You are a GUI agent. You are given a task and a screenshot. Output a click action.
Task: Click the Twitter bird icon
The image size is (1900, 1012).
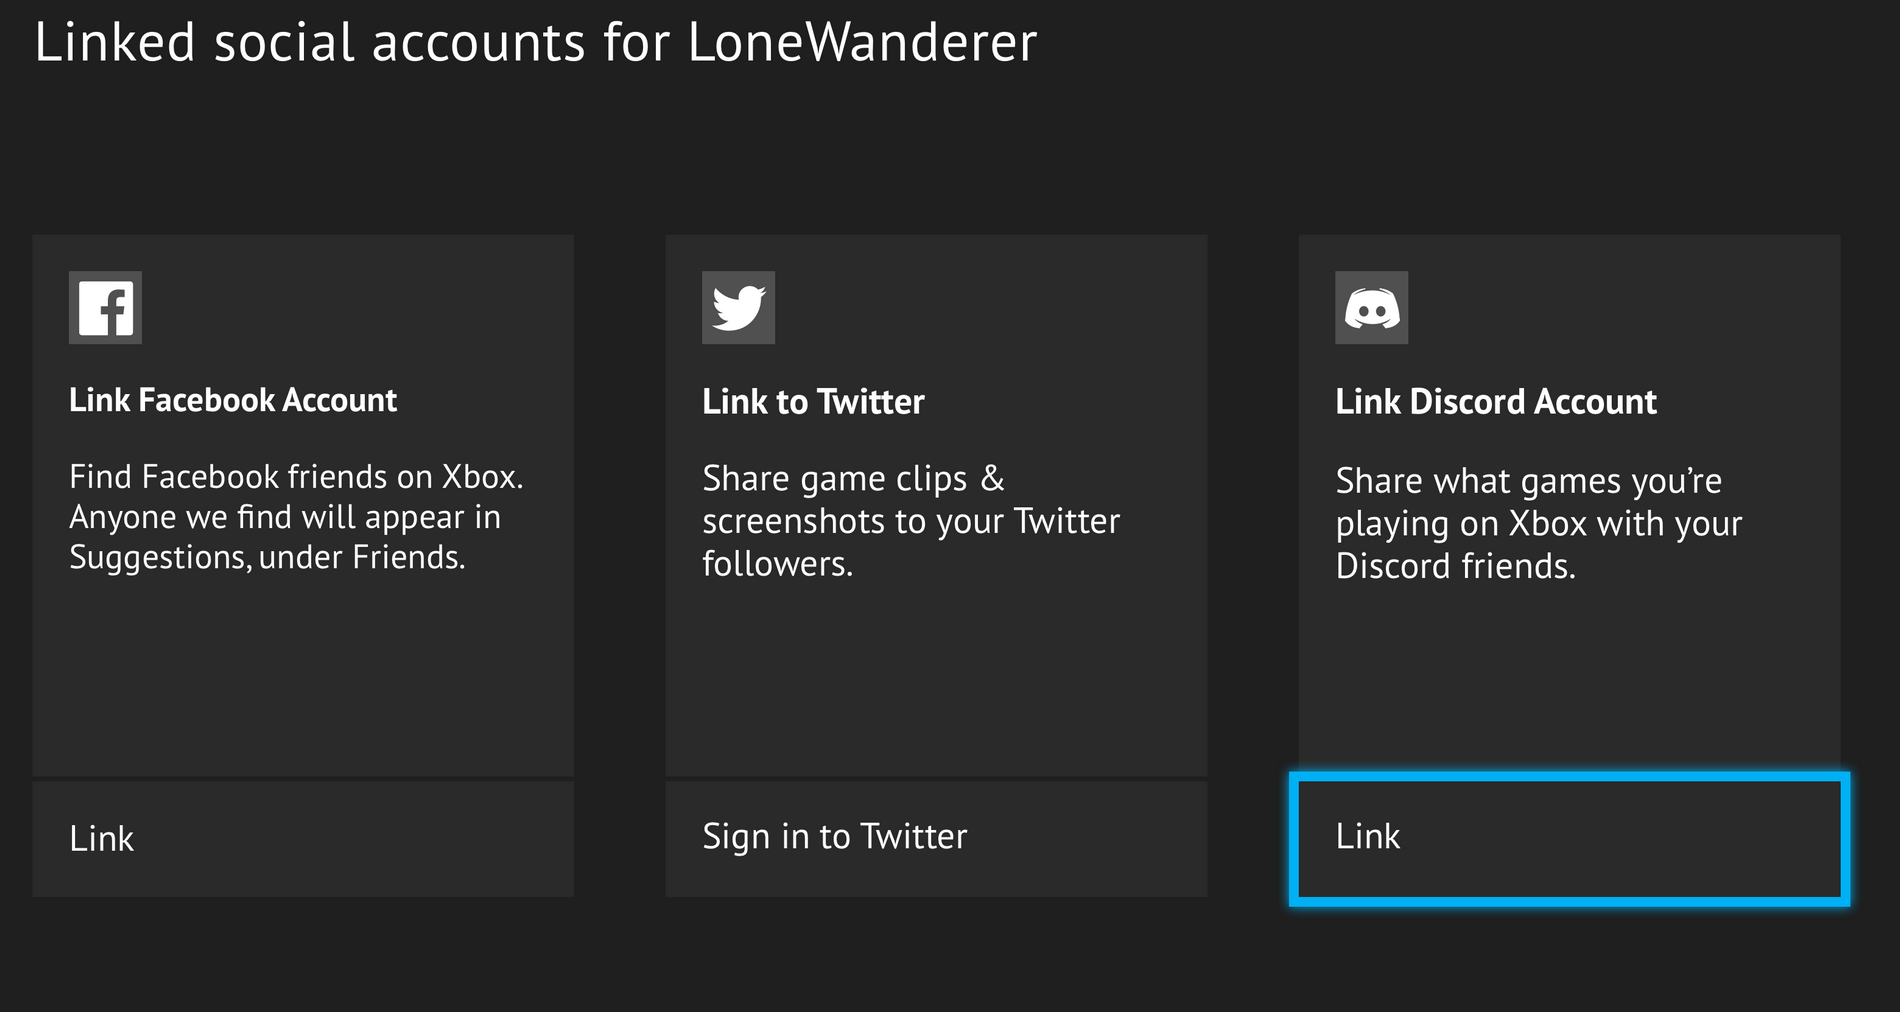[738, 308]
